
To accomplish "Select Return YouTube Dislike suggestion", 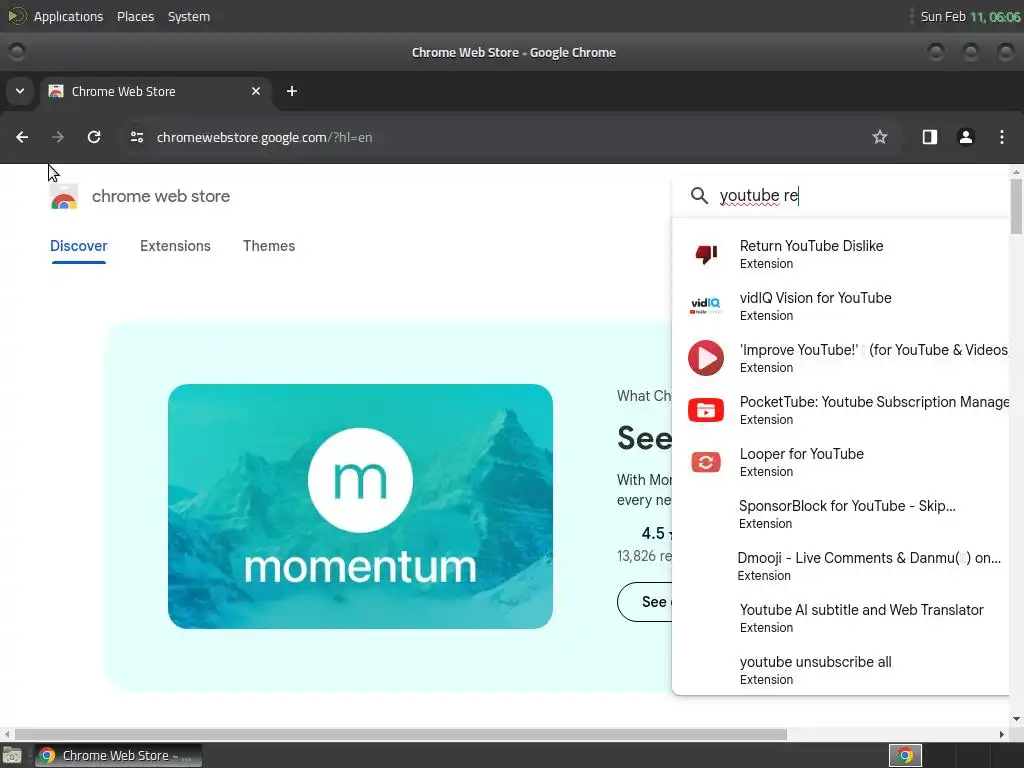I will pos(841,254).
